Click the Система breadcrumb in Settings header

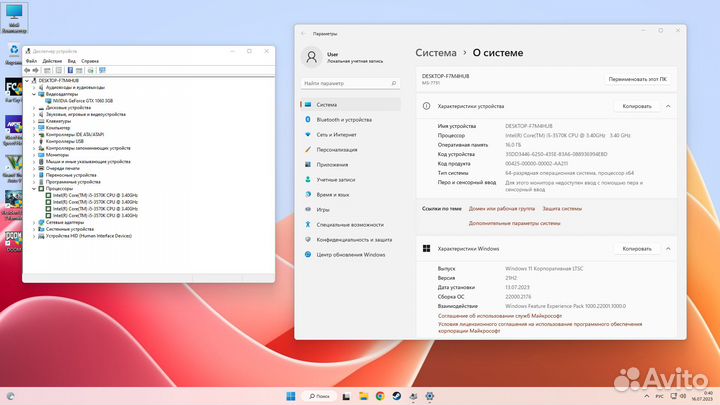[x=436, y=53]
